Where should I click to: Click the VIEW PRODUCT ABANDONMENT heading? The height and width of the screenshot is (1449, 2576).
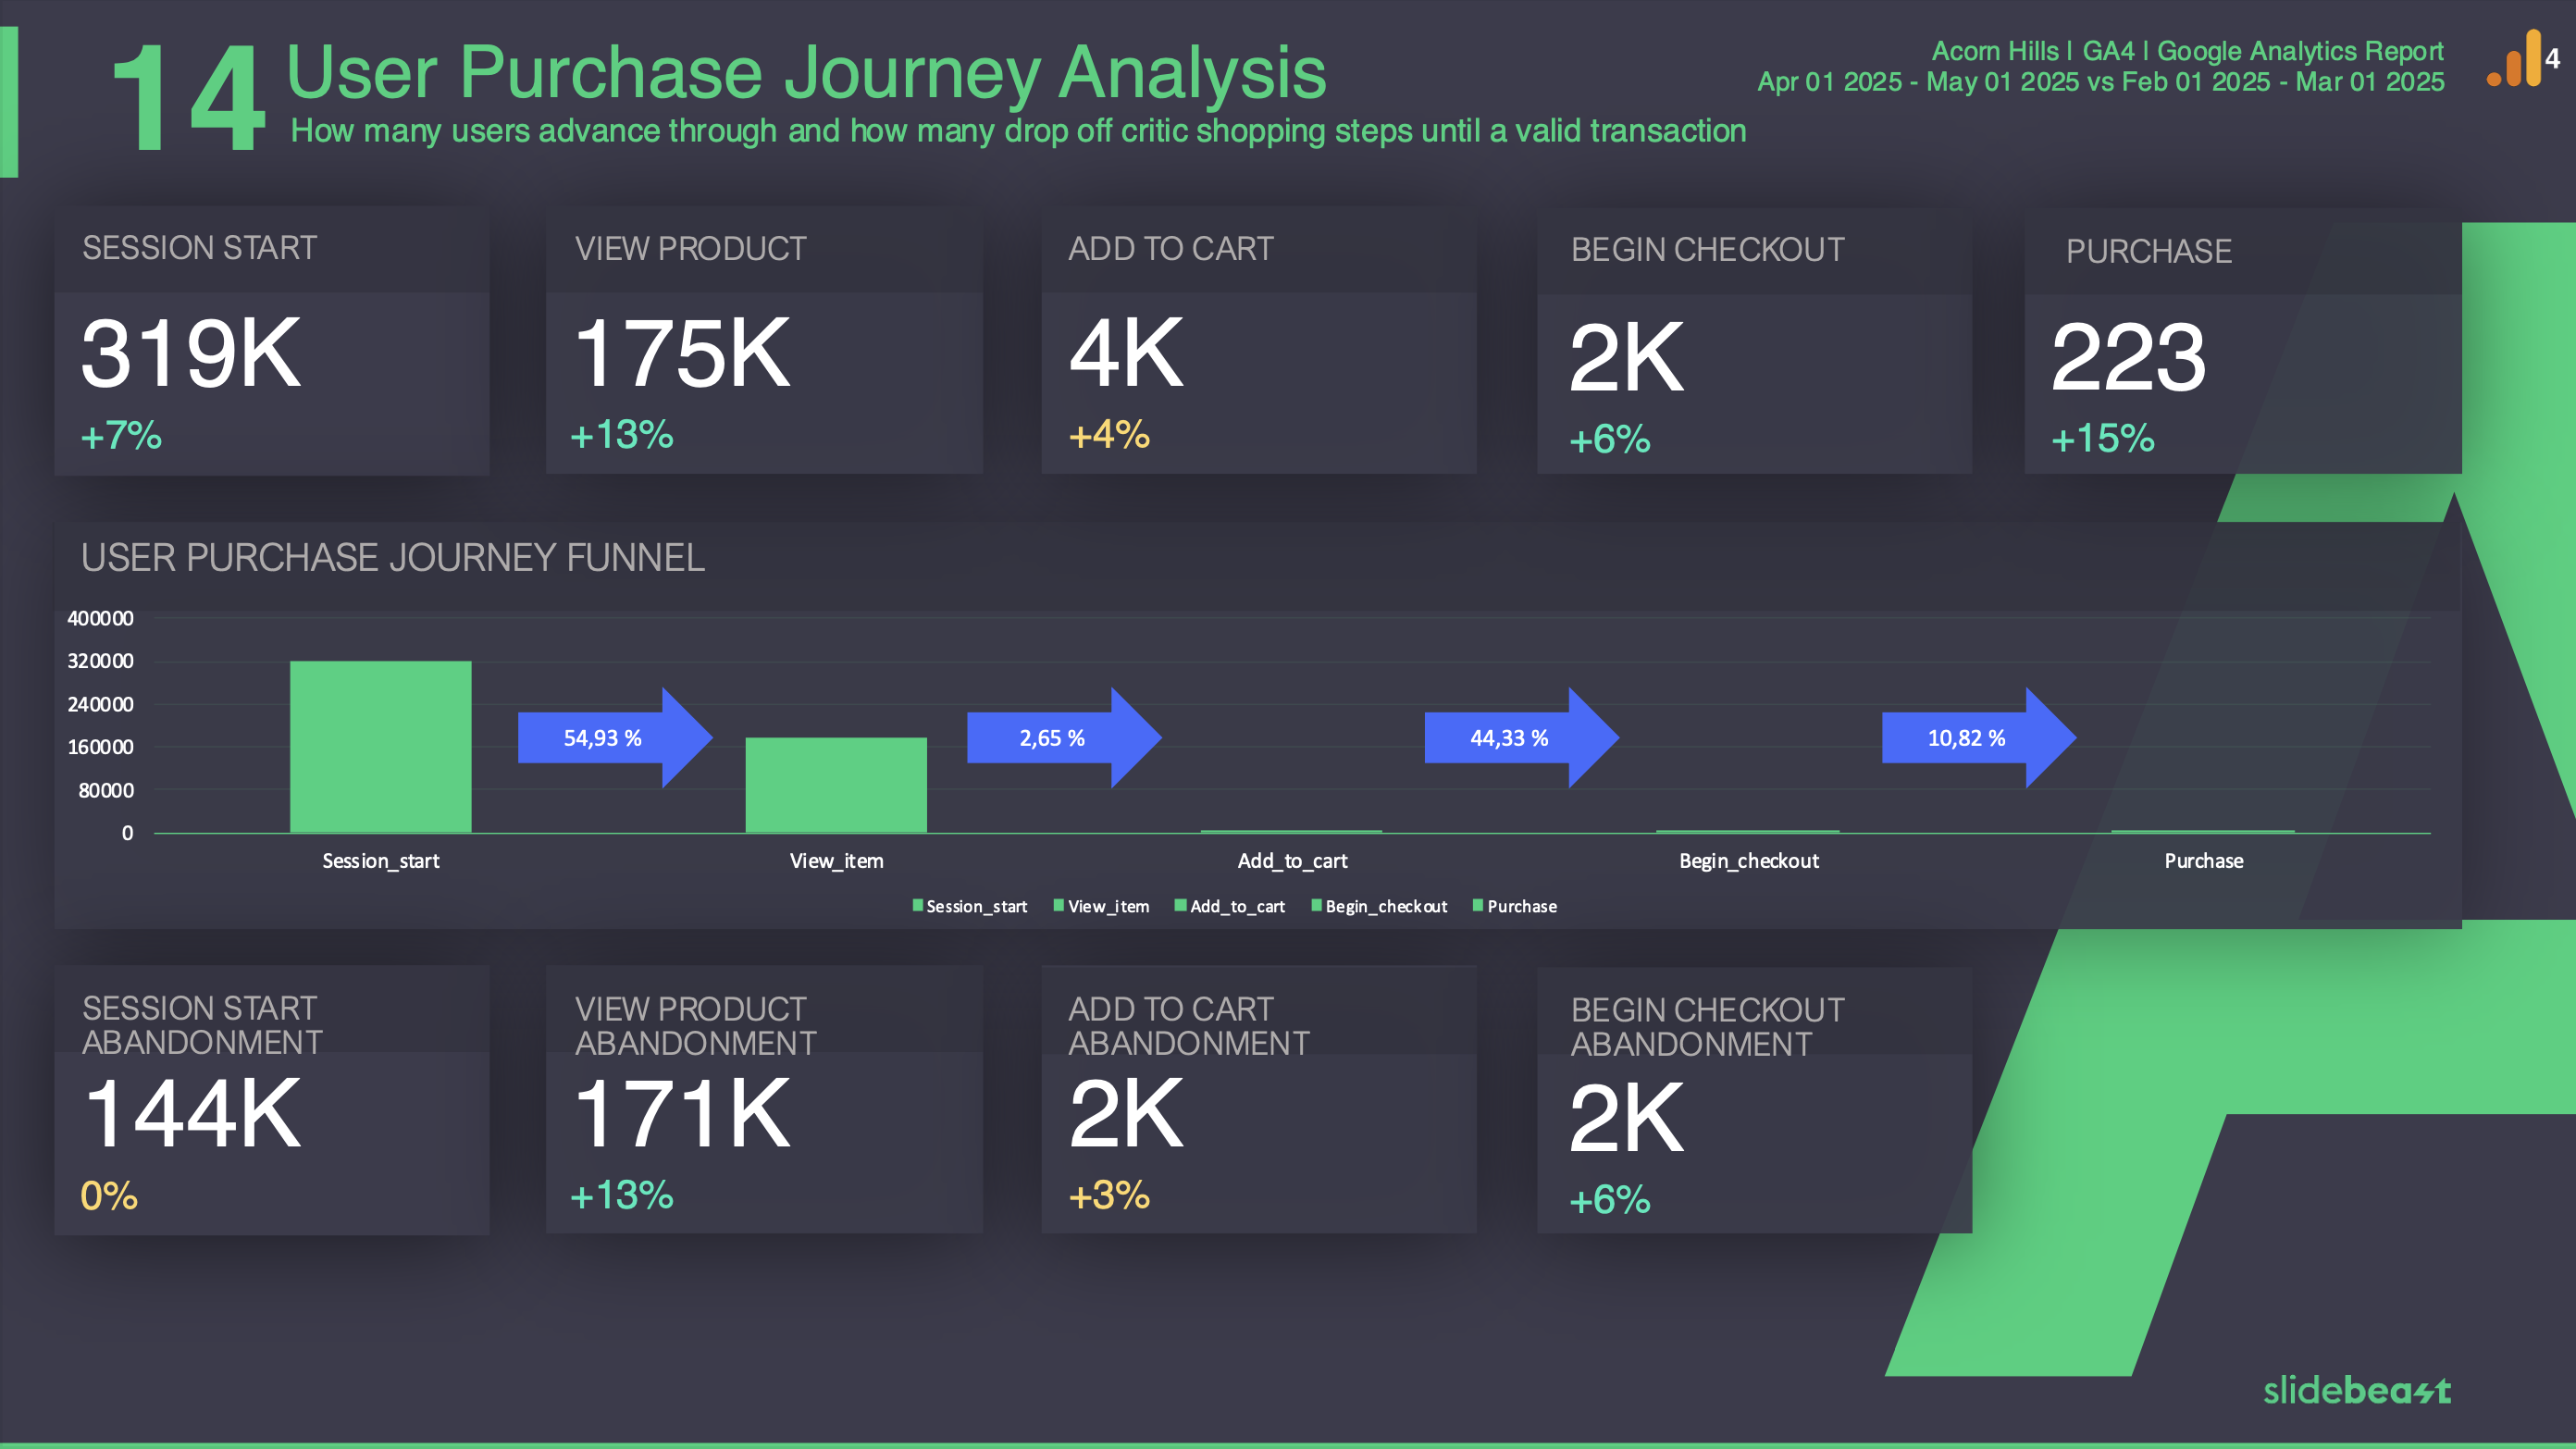click(696, 1026)
